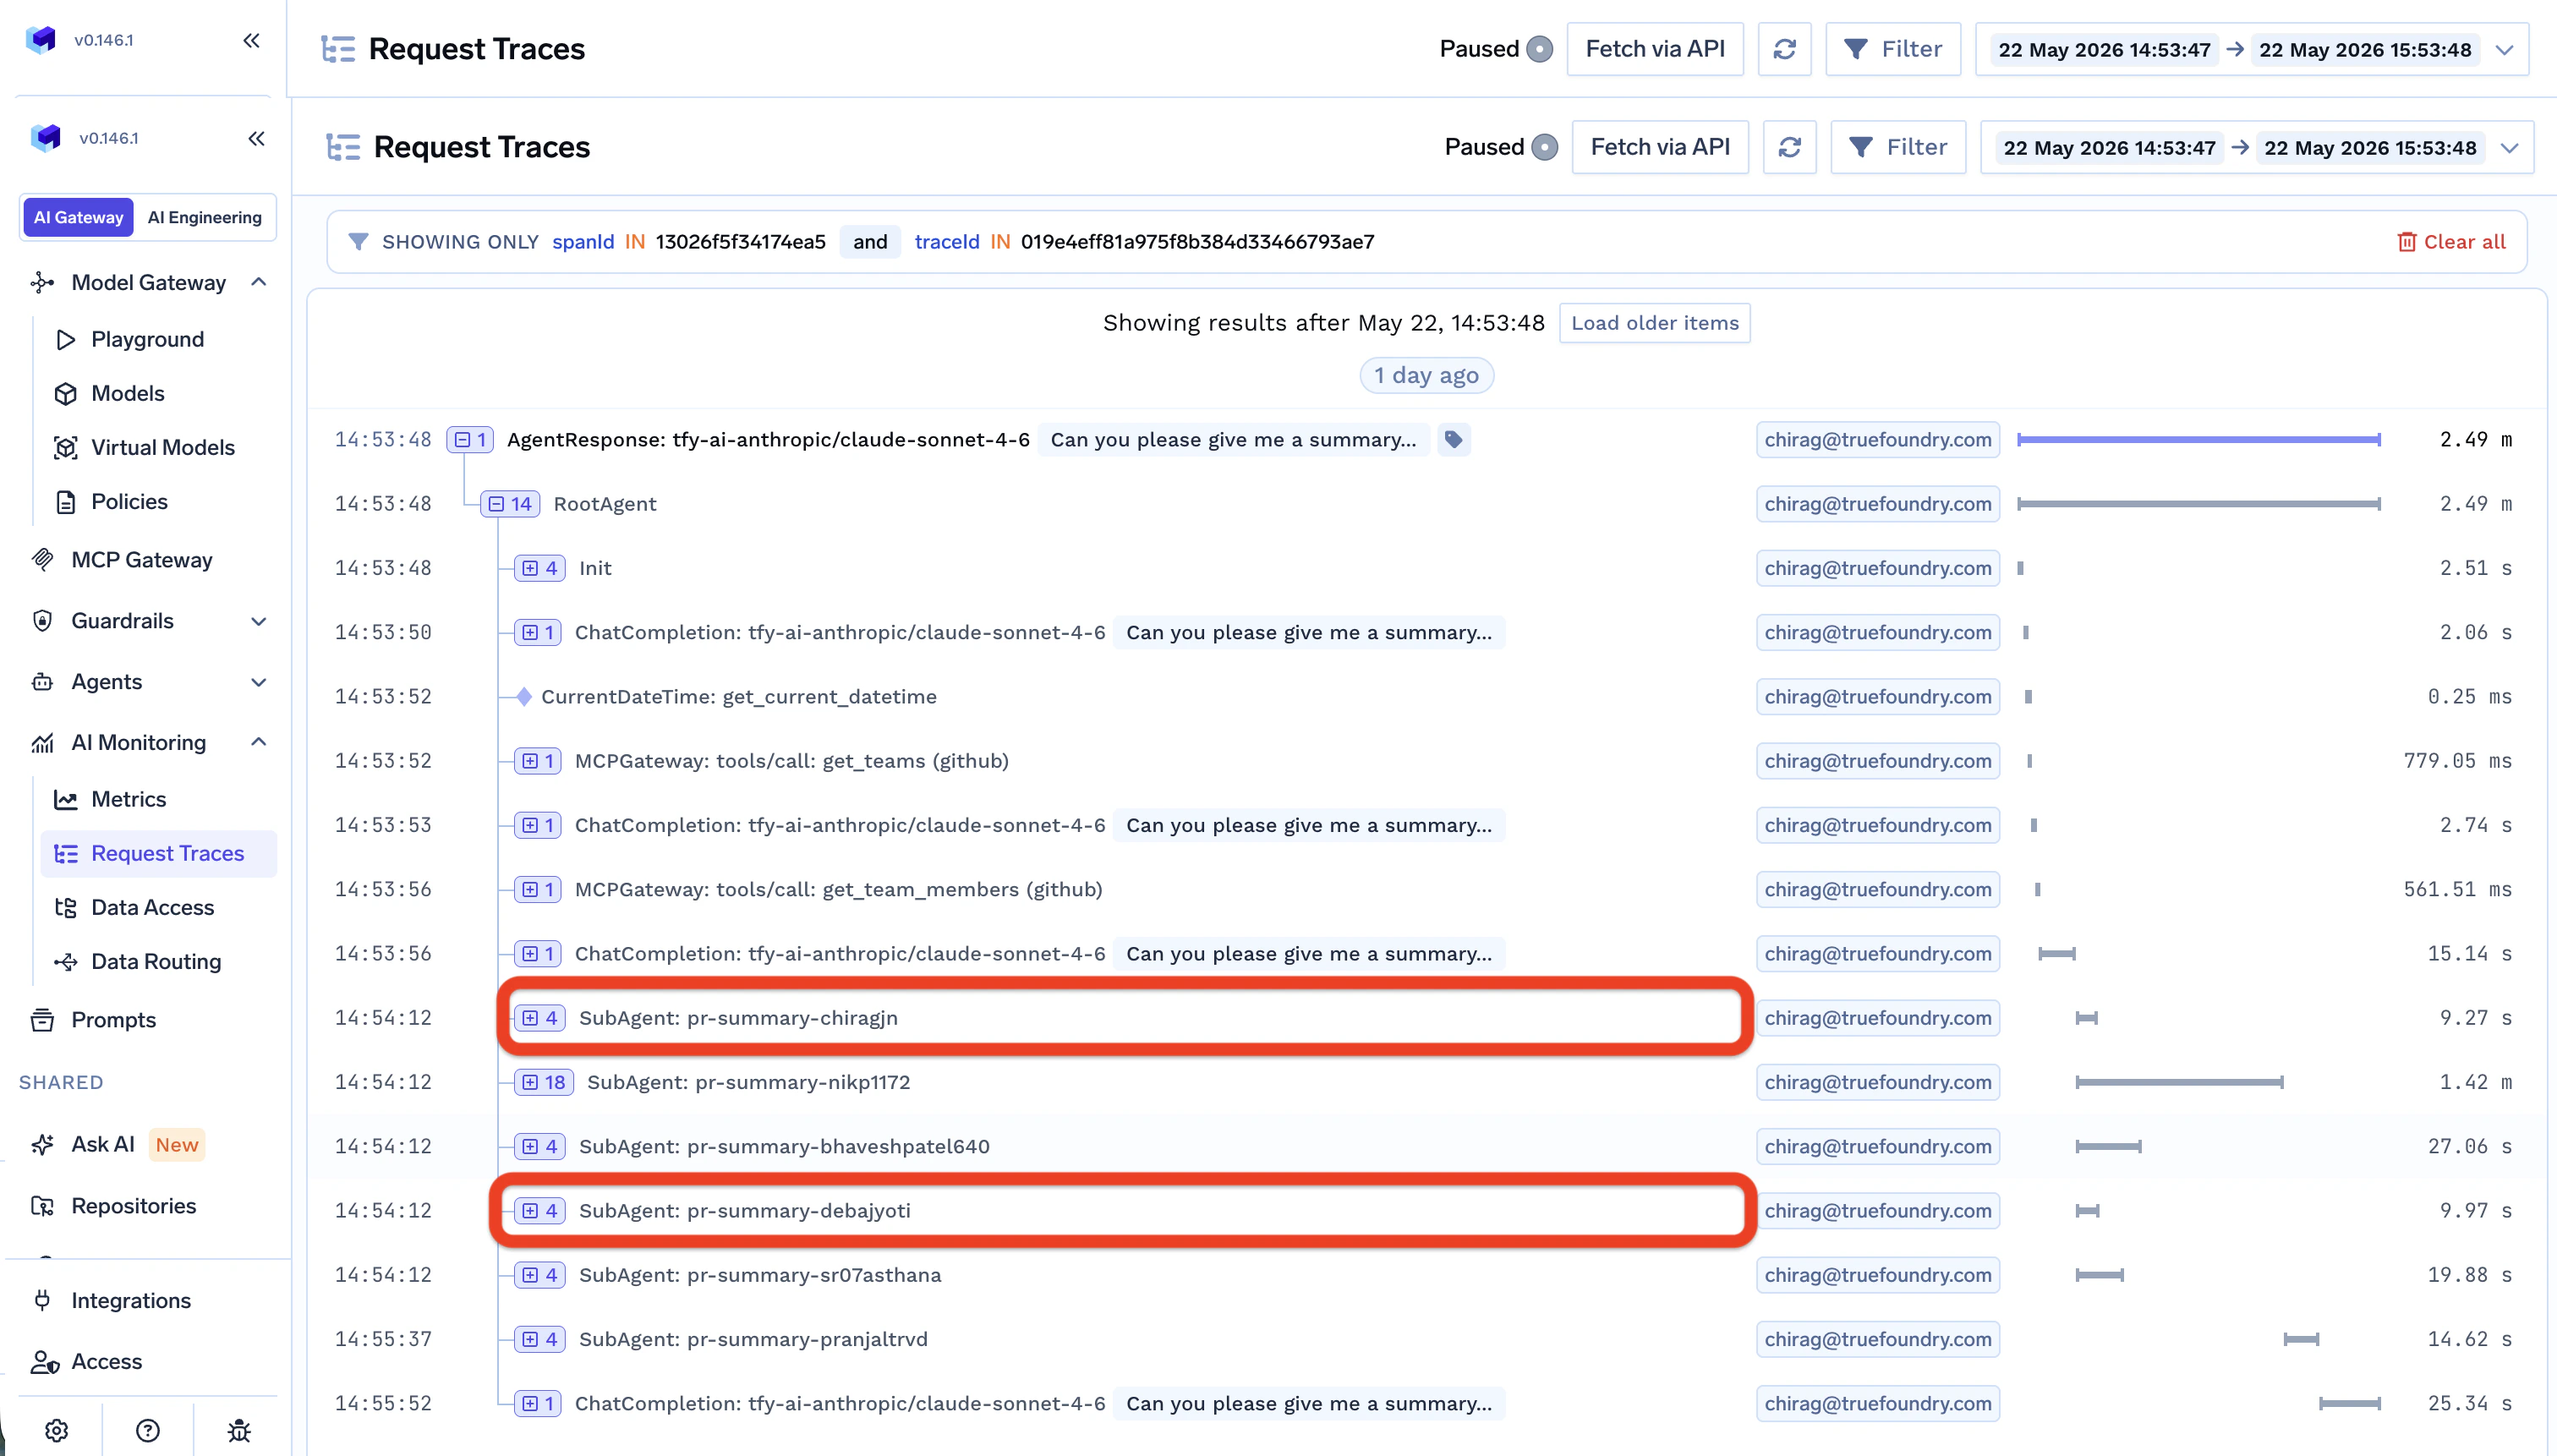Viewport: 2557px width, 1456px height.
Task: Click the diamond icon beside CurrentDateTime
Action: (x=524, y=697)
